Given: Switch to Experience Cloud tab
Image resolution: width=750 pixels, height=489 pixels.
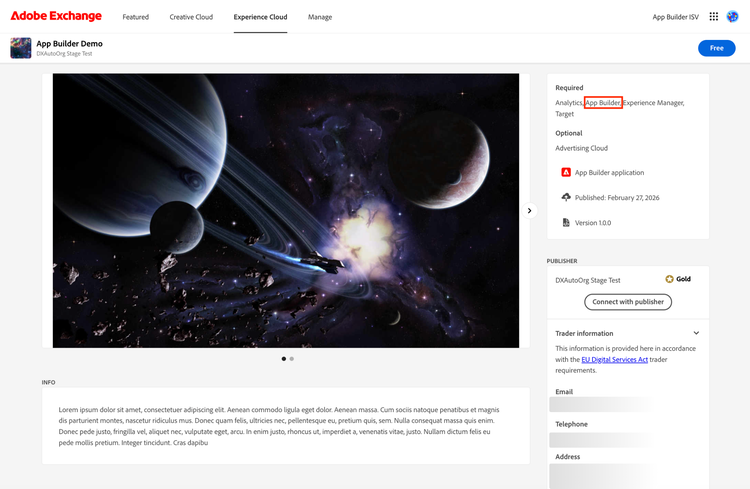Looking at the screenshot, I should click(x=260, y=17).
